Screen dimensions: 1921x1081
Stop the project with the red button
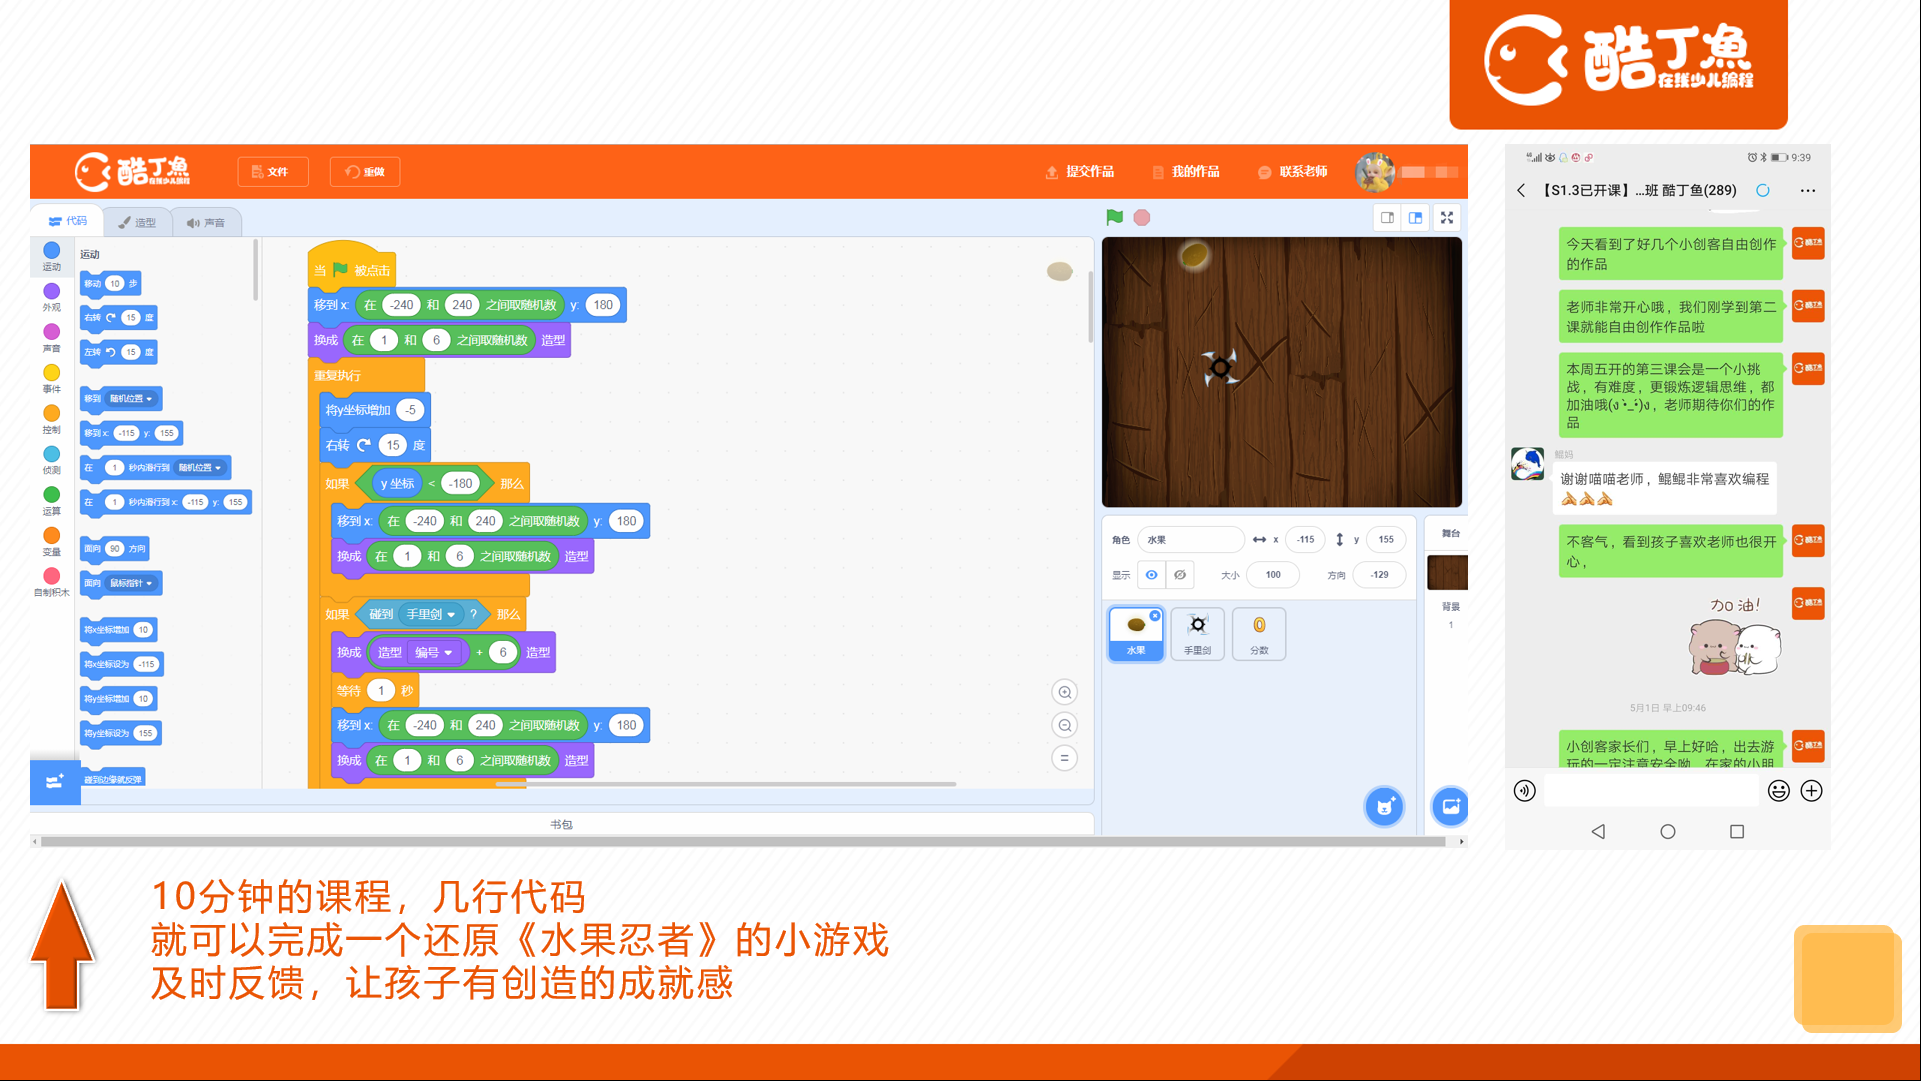[1142, 217]
